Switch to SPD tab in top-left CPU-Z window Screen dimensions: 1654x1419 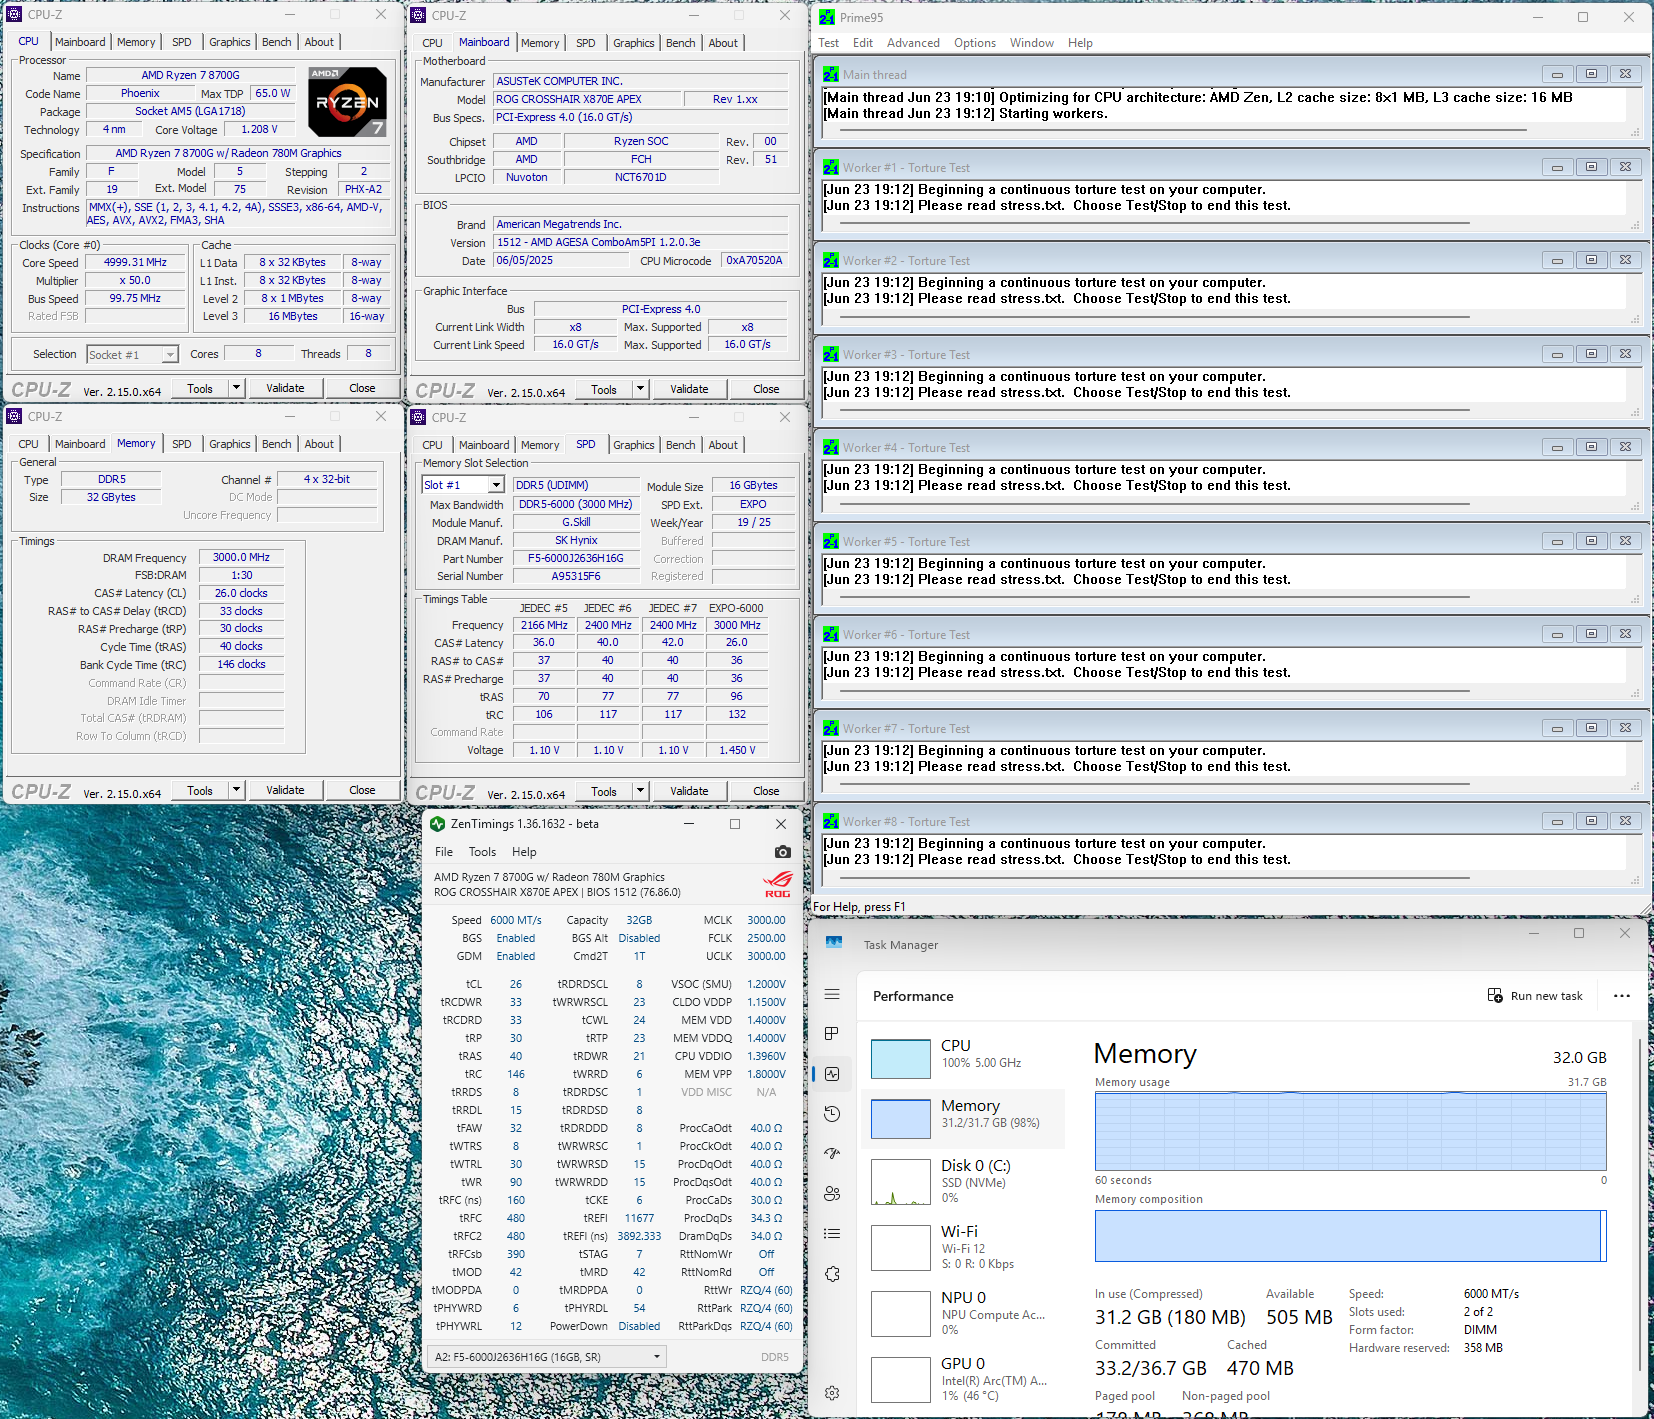point(182,42)
